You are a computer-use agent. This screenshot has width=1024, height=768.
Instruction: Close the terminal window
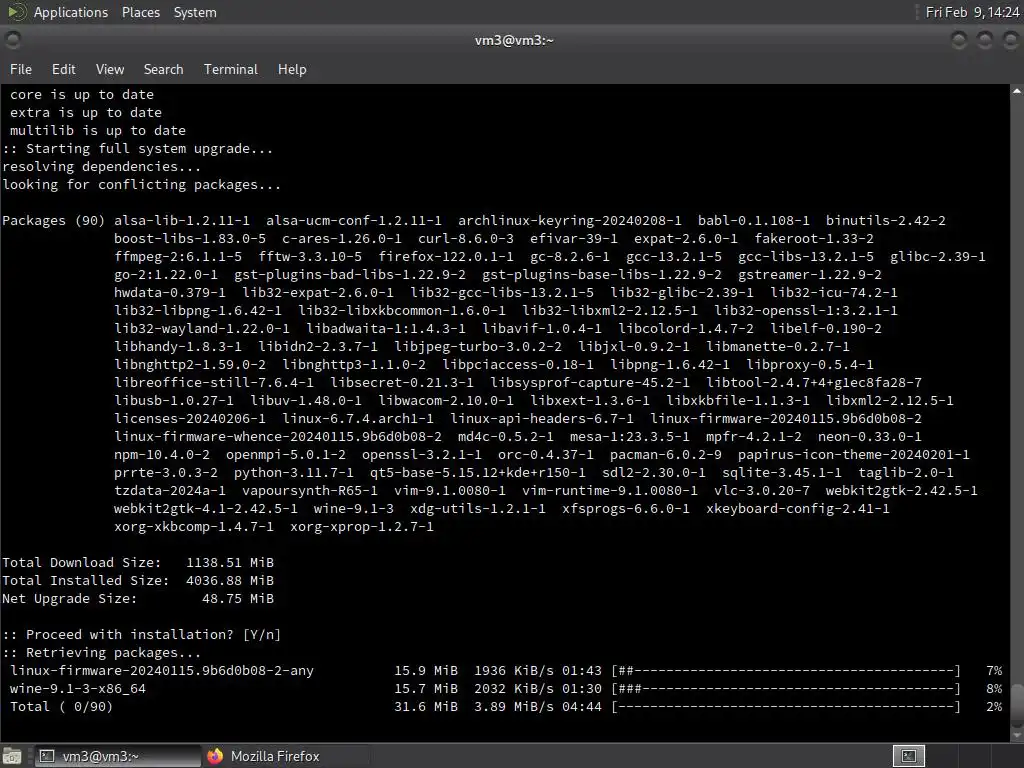coord(1010,40)
